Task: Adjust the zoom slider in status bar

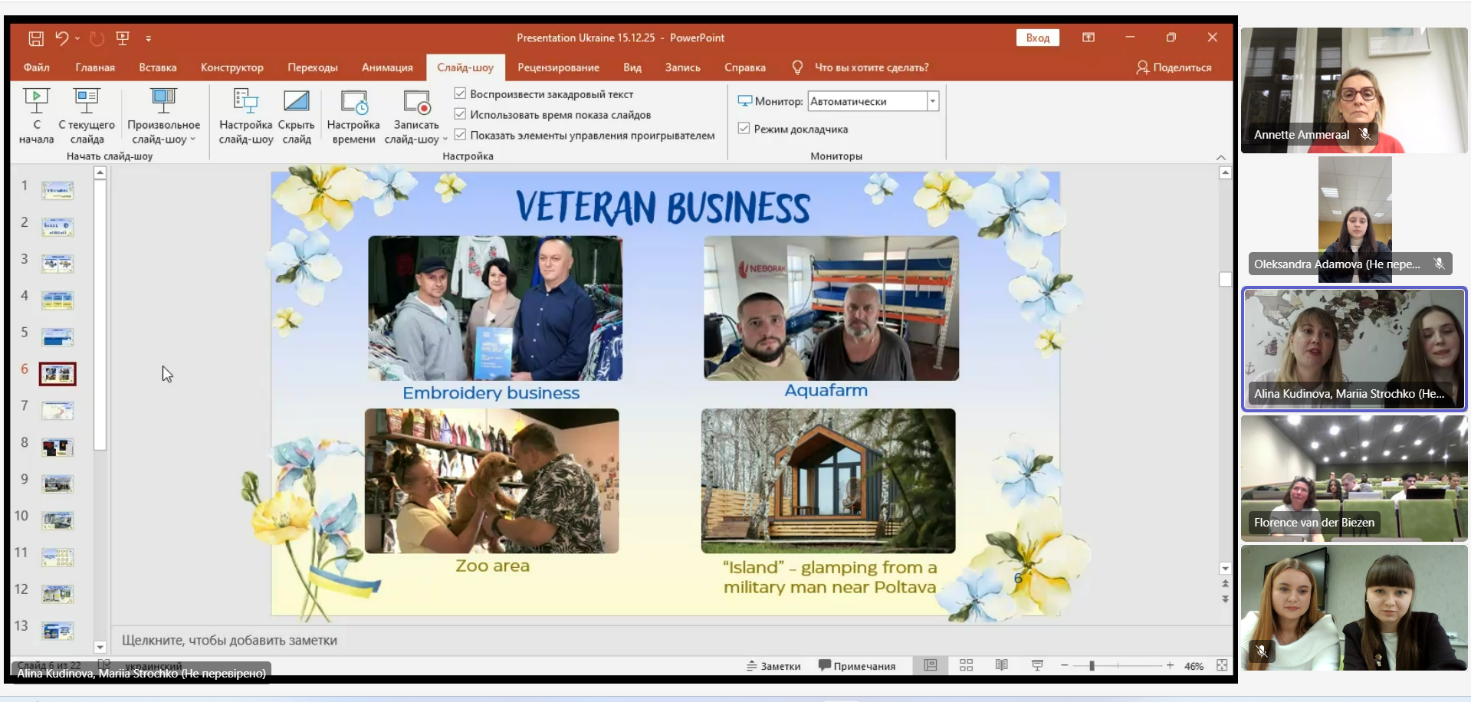Action: tap(1092, 666)
